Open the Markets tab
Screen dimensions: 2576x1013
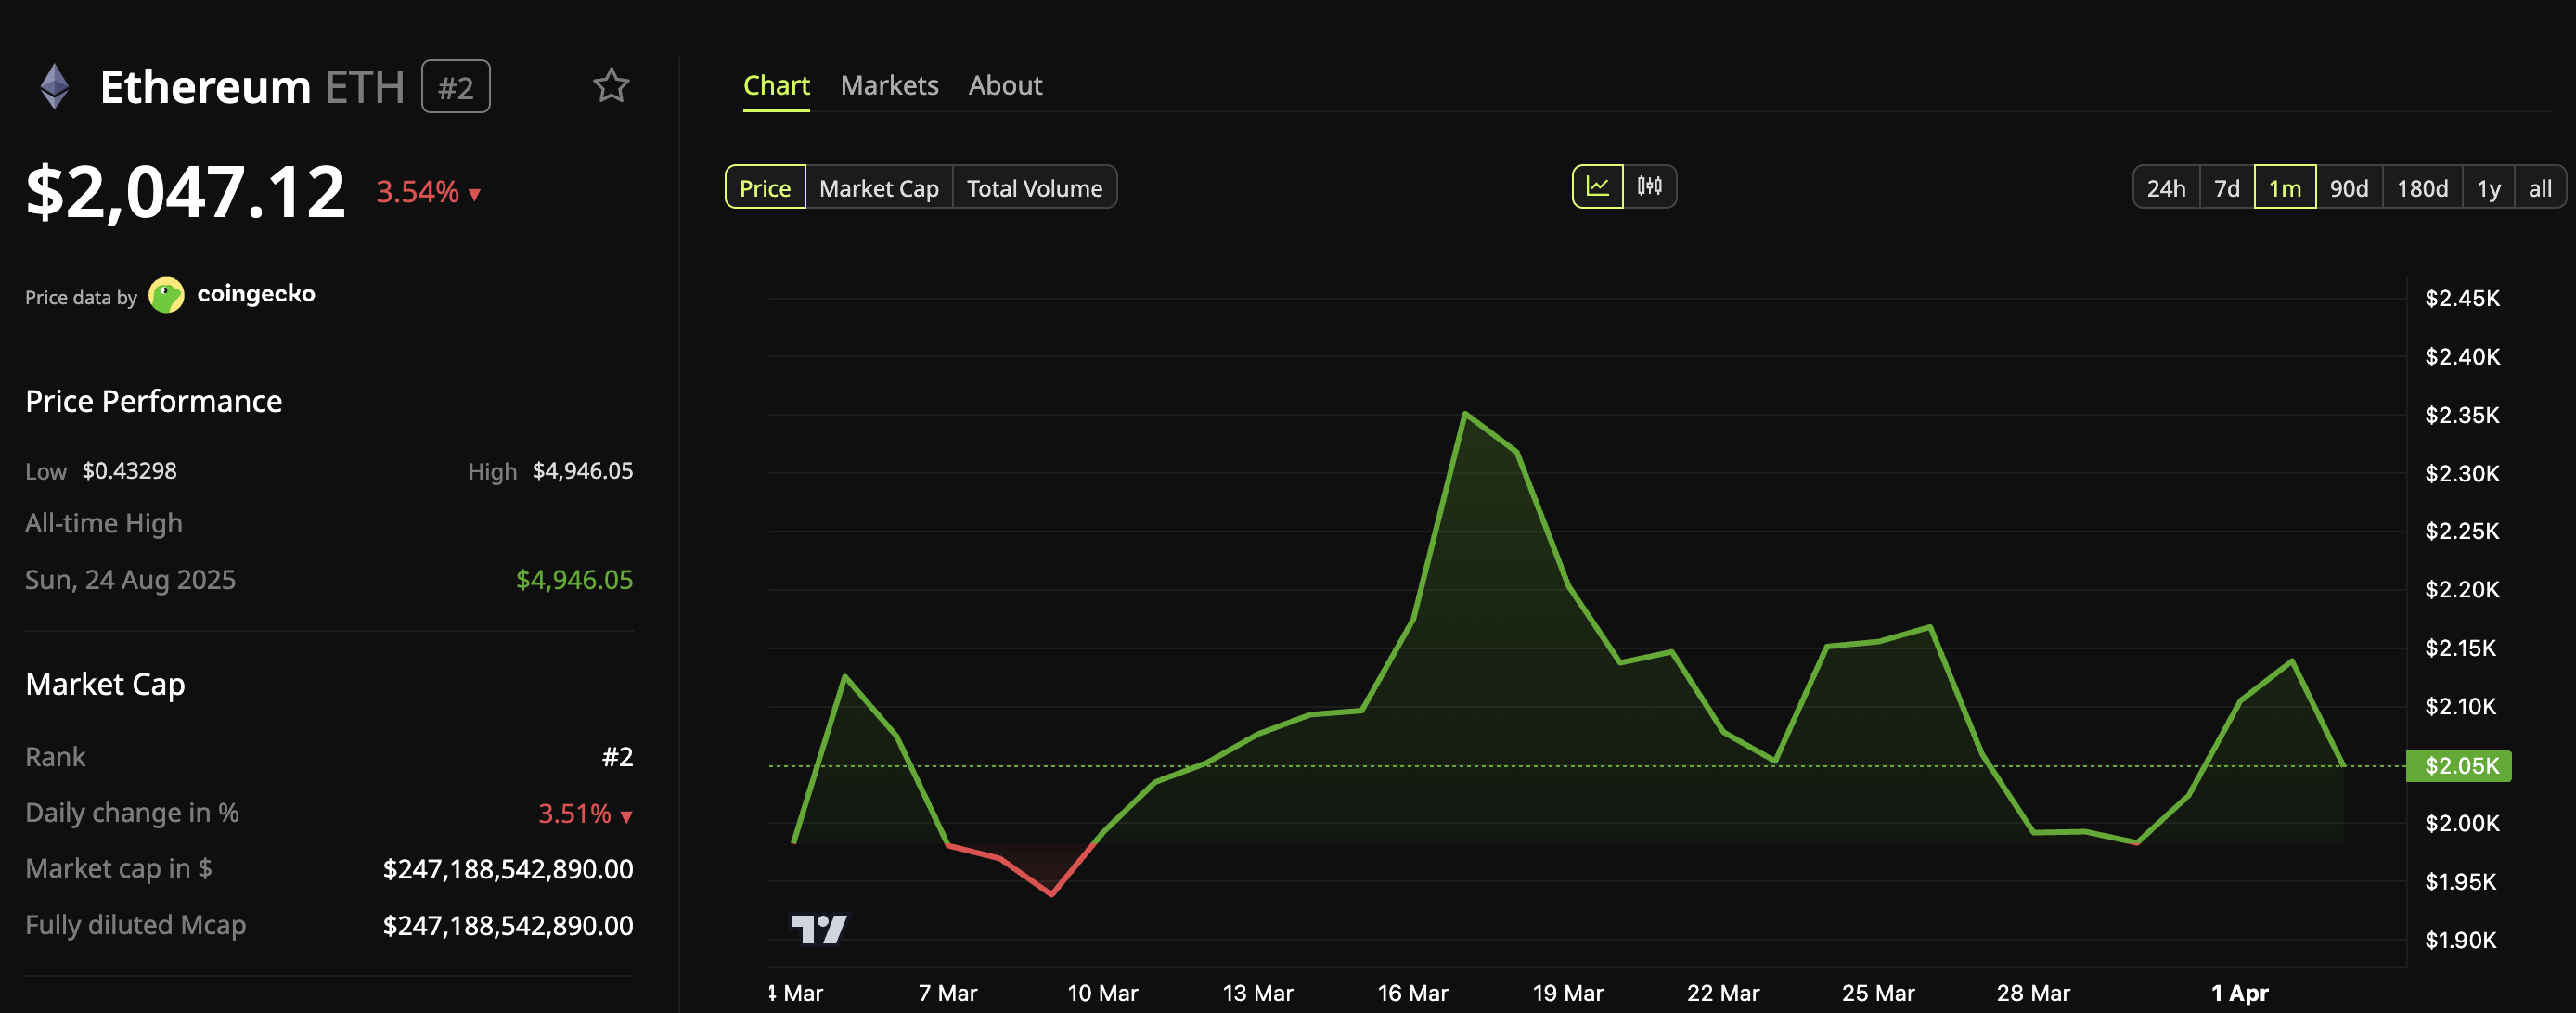click(889, 86)
